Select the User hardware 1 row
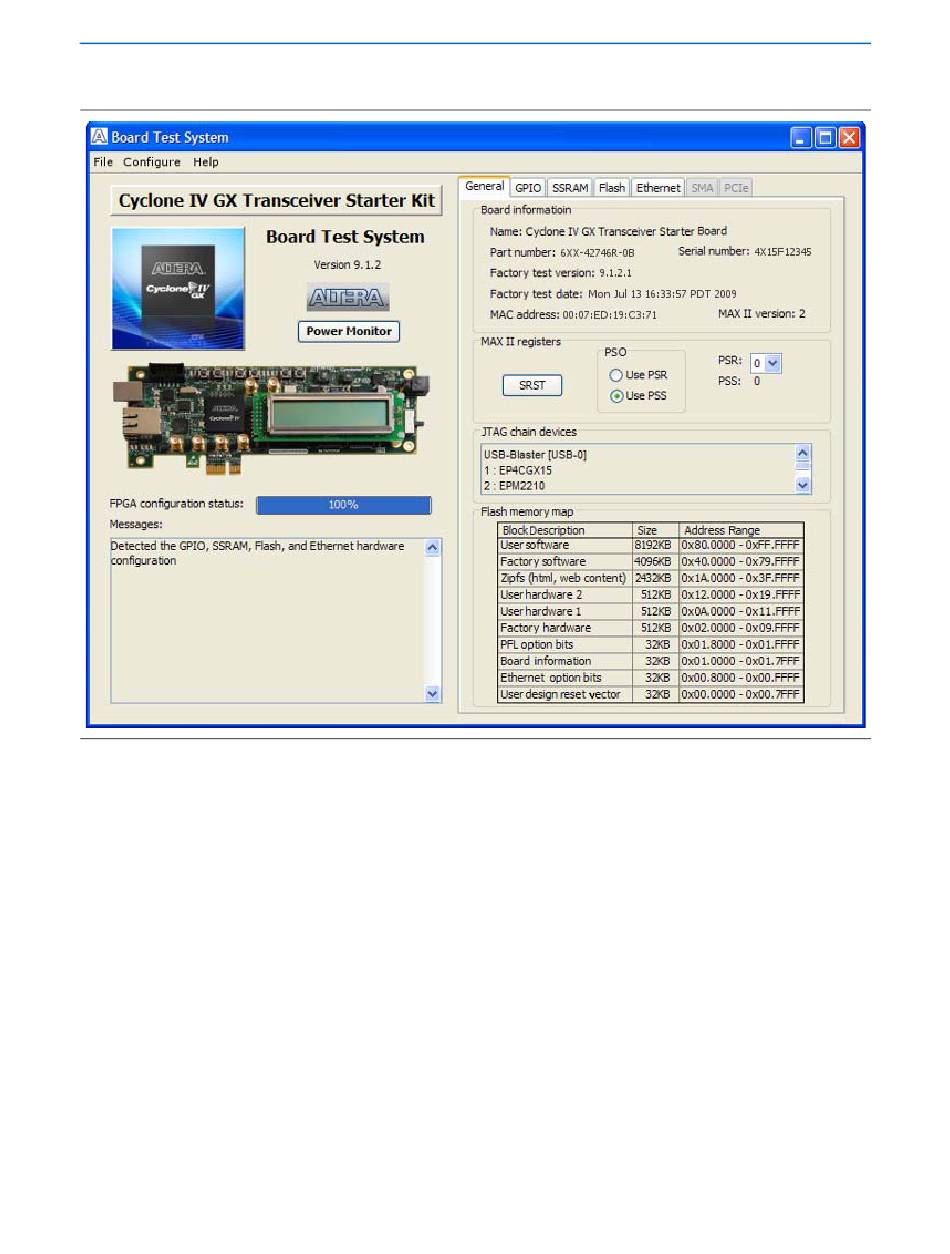 (x=650, y=611)
